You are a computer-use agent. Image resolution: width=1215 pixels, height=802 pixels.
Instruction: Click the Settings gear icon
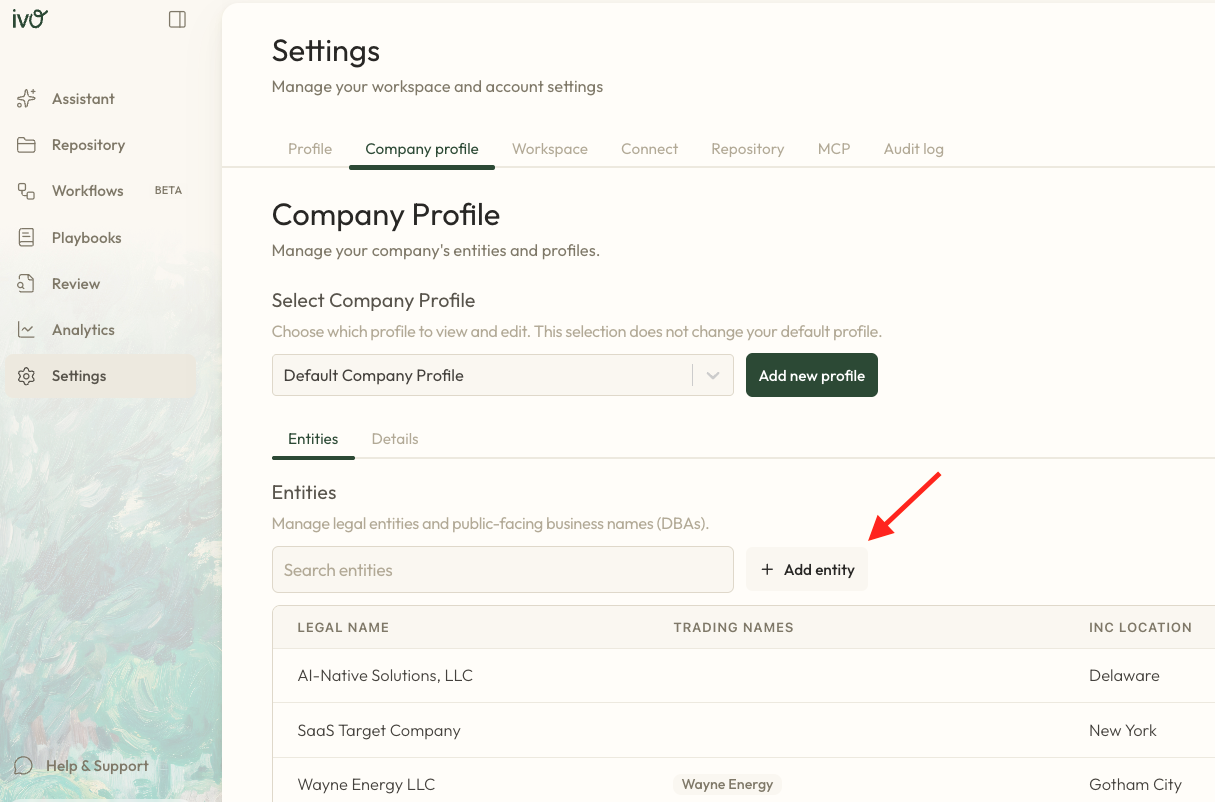point(26,376)
